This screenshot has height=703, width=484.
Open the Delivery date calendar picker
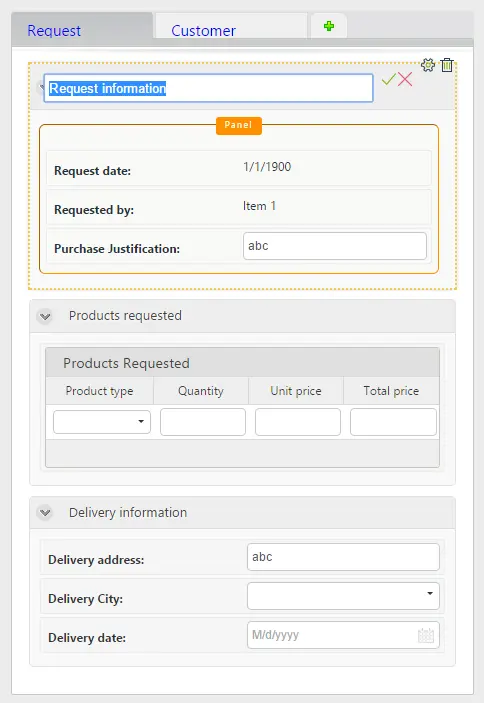click(426, 635)
